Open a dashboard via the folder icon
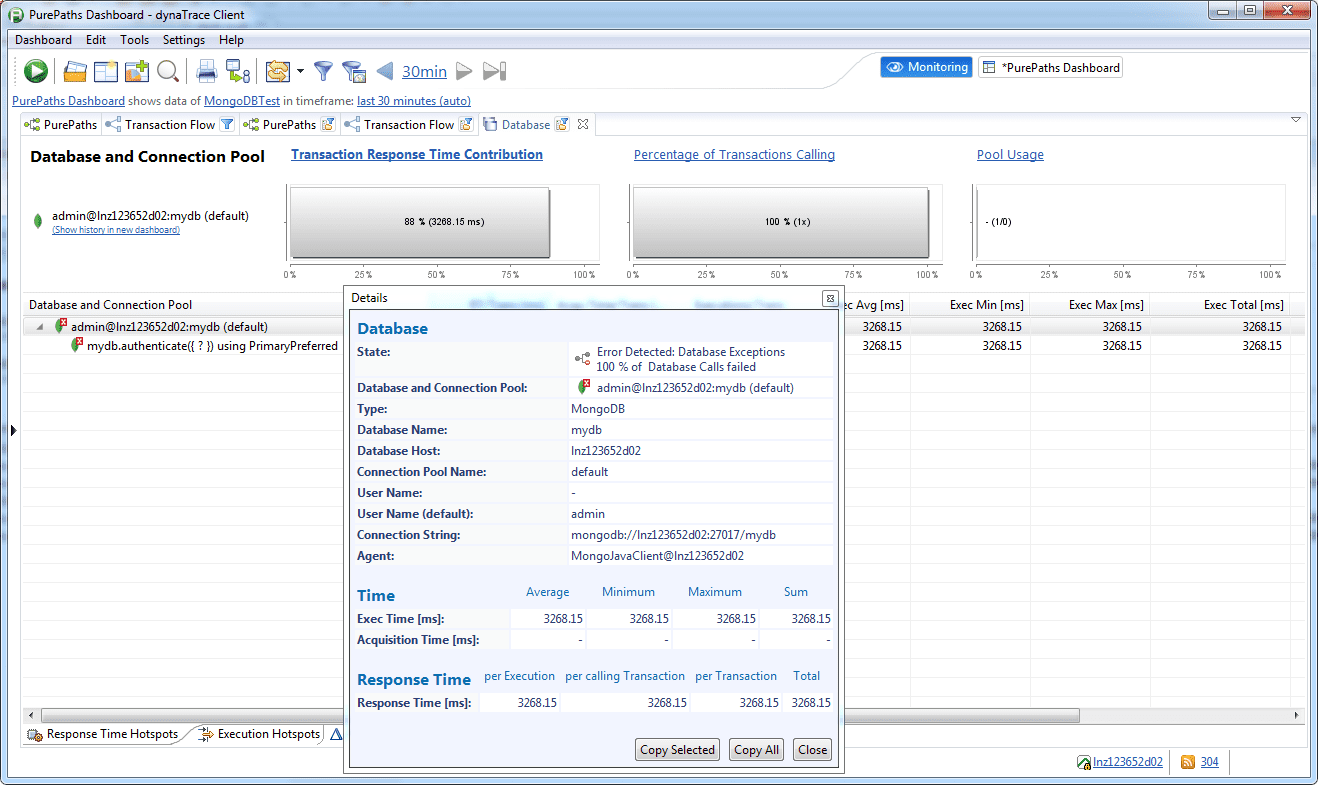The height and width of the screenshot is (785, 1318). (75, 71)
